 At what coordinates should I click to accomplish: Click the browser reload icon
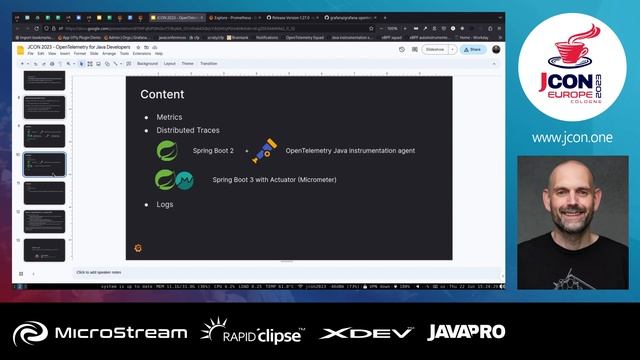pyautogui.click(x=36, y=29)
